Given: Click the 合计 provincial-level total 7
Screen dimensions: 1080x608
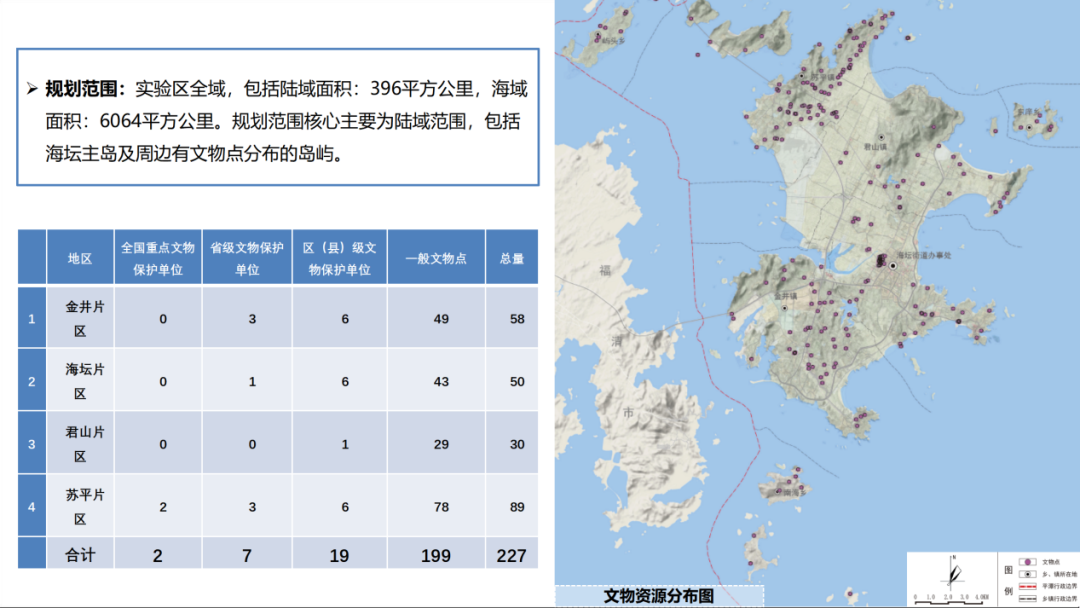Looking at the screenshot, I should point(247,556).
